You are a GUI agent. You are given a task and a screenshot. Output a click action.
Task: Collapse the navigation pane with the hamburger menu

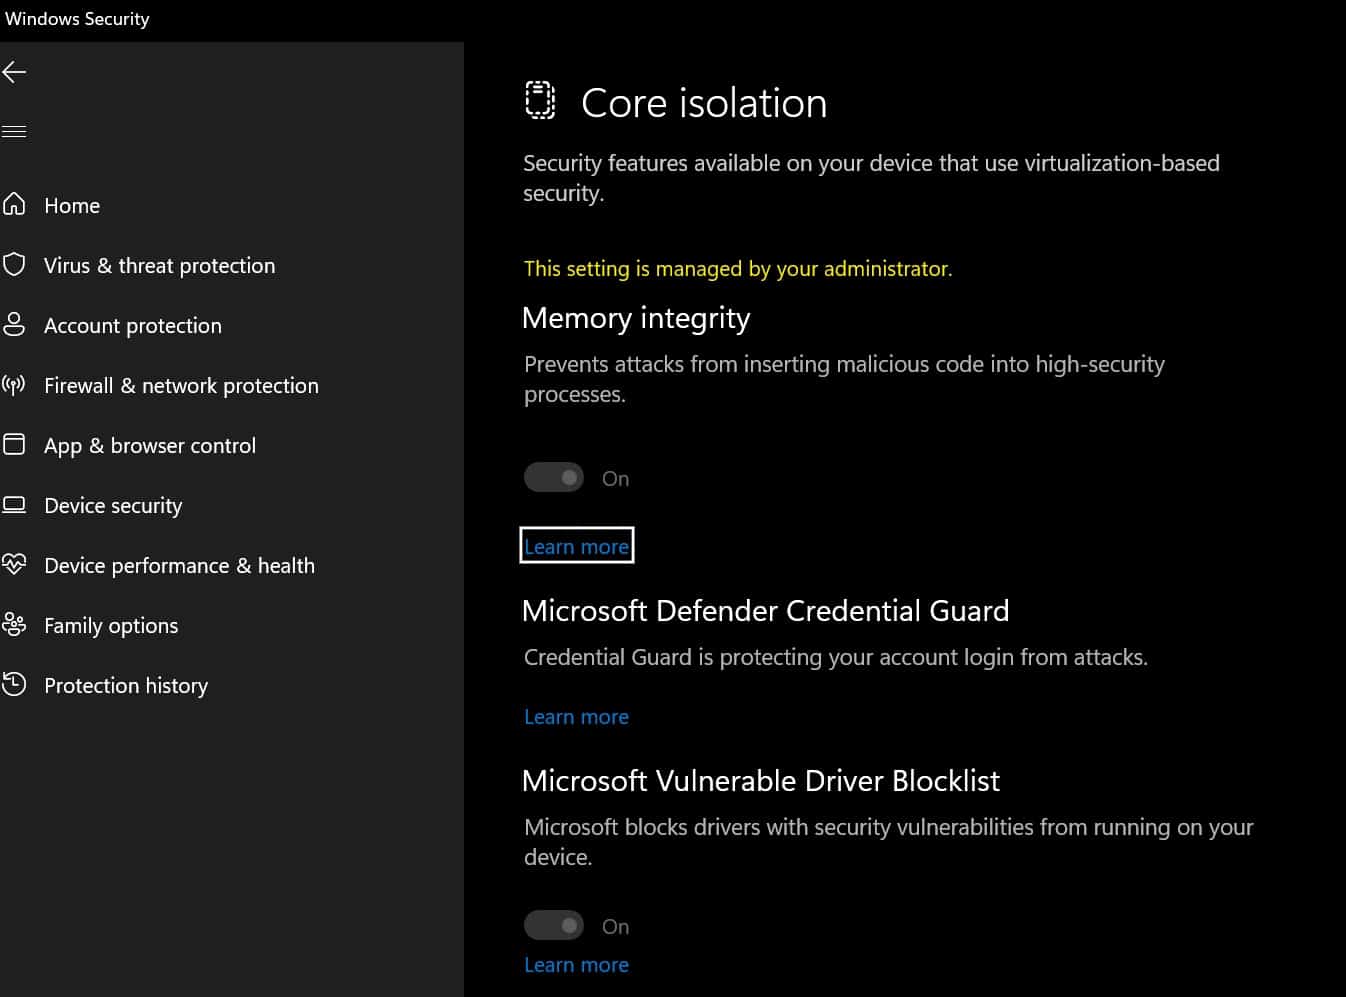(14, 130)
